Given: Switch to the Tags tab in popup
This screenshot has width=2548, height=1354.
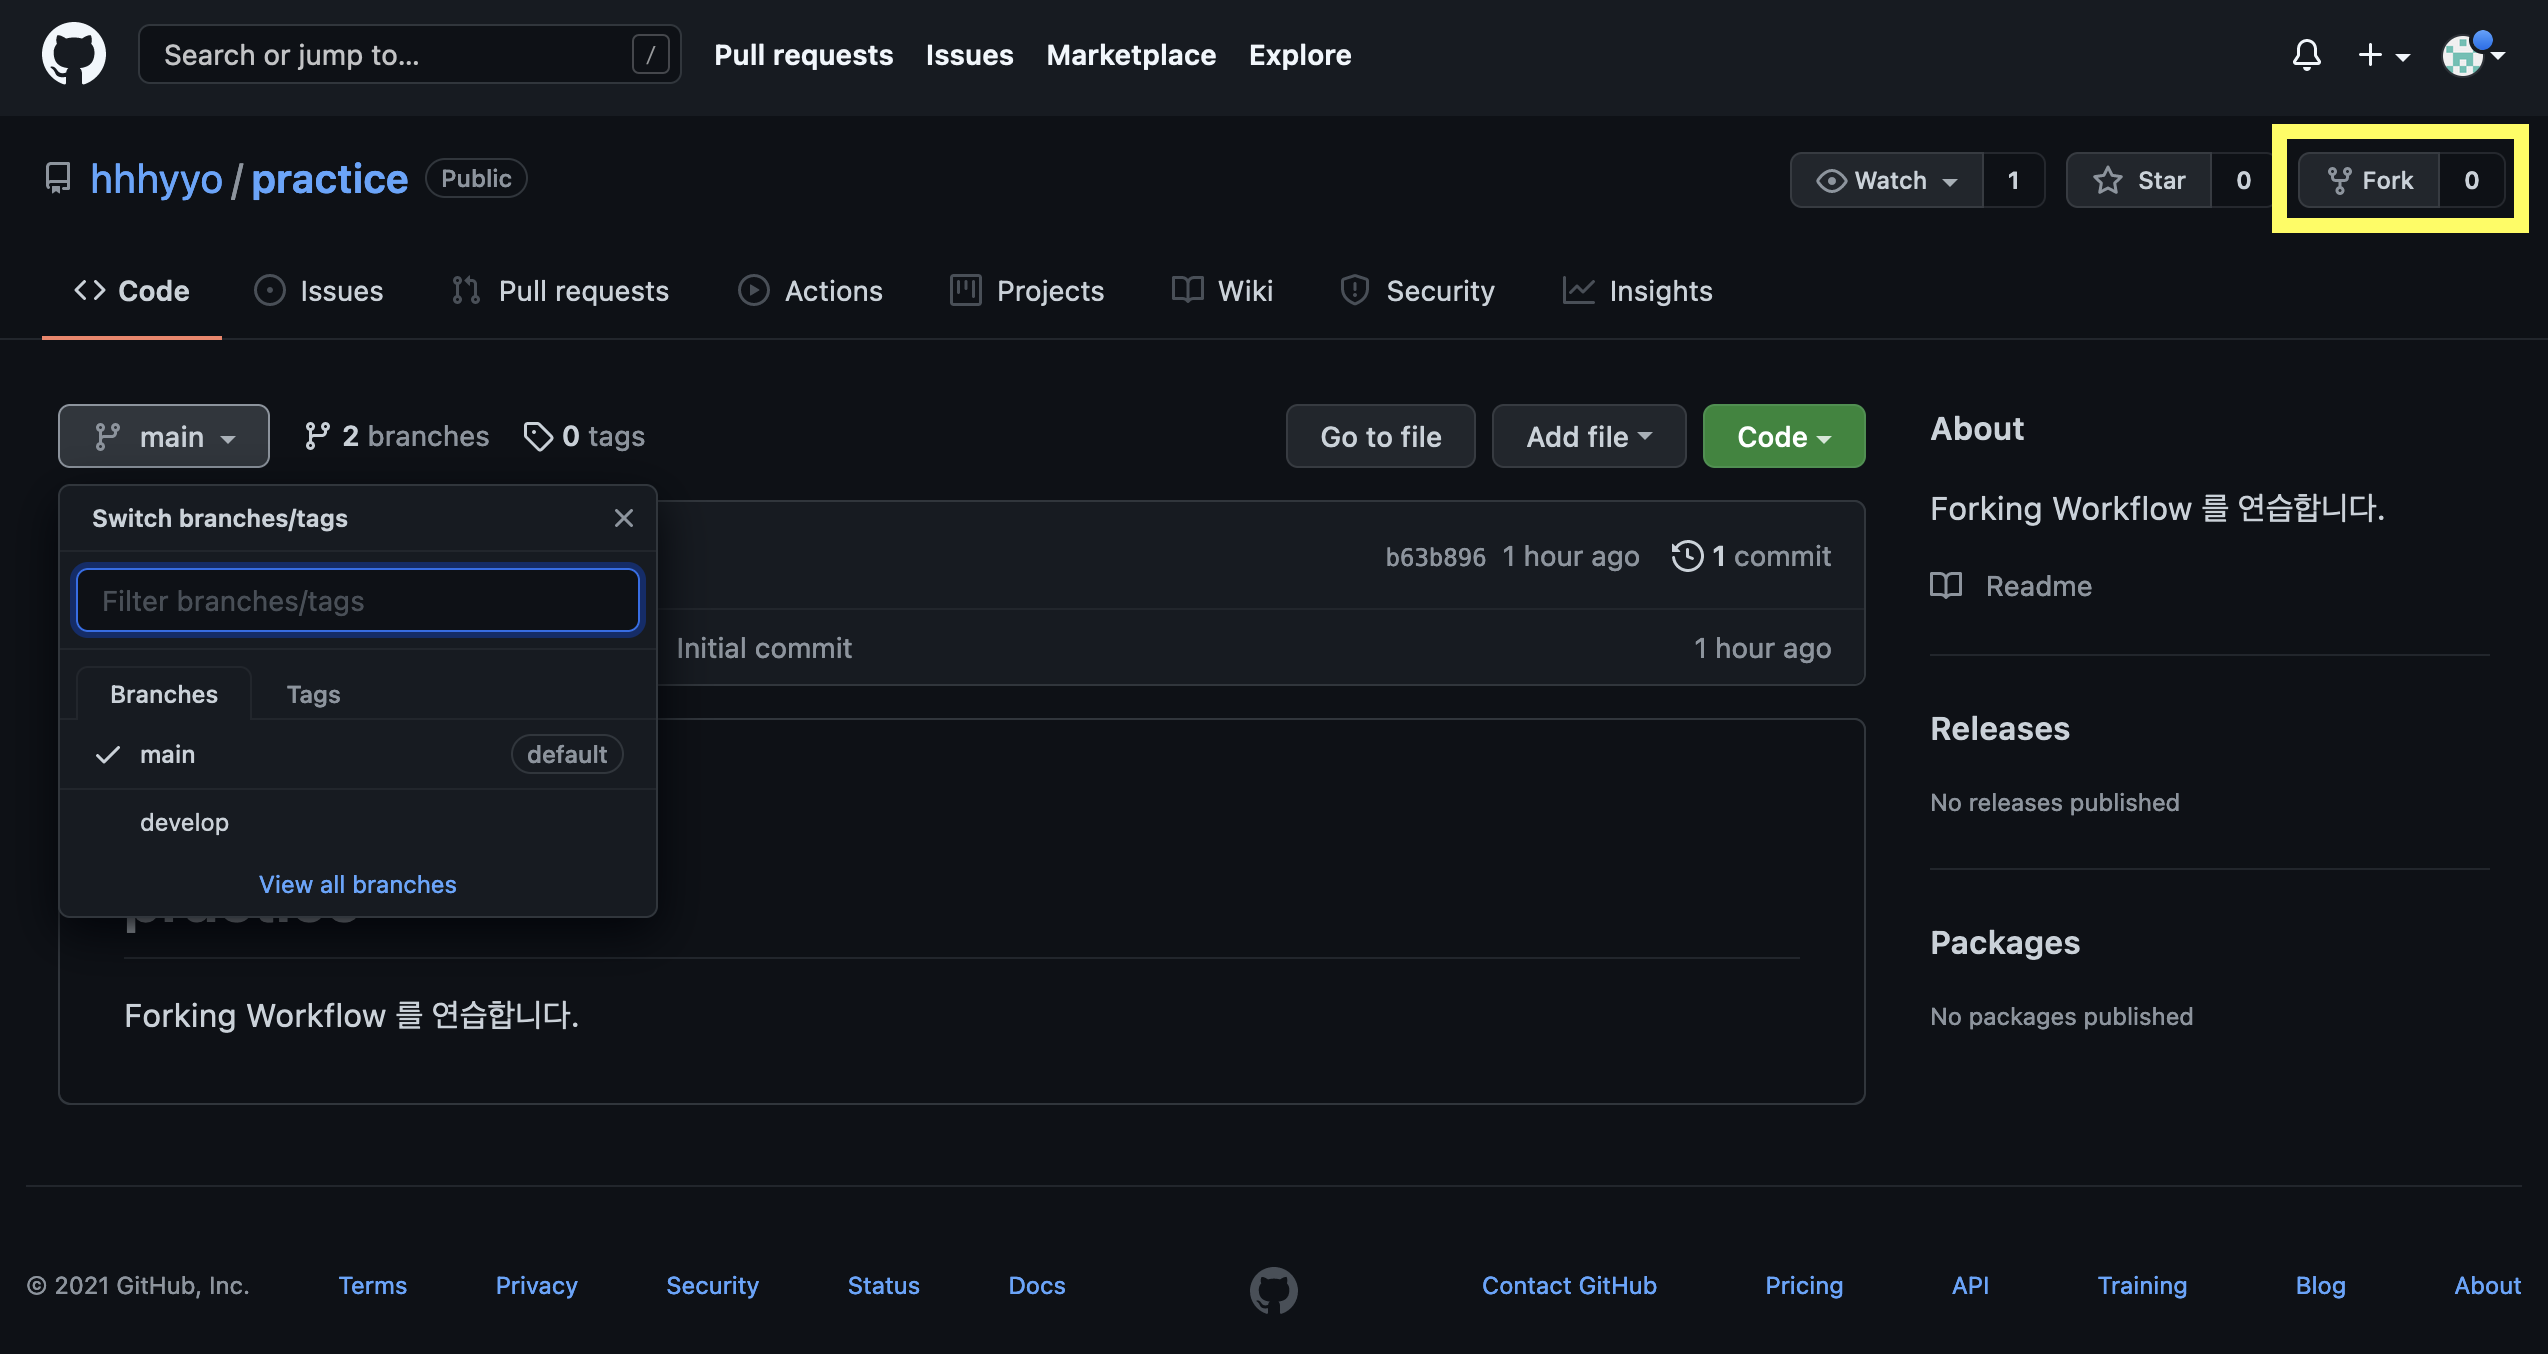Looking at the screenshot, I should 313,694.
